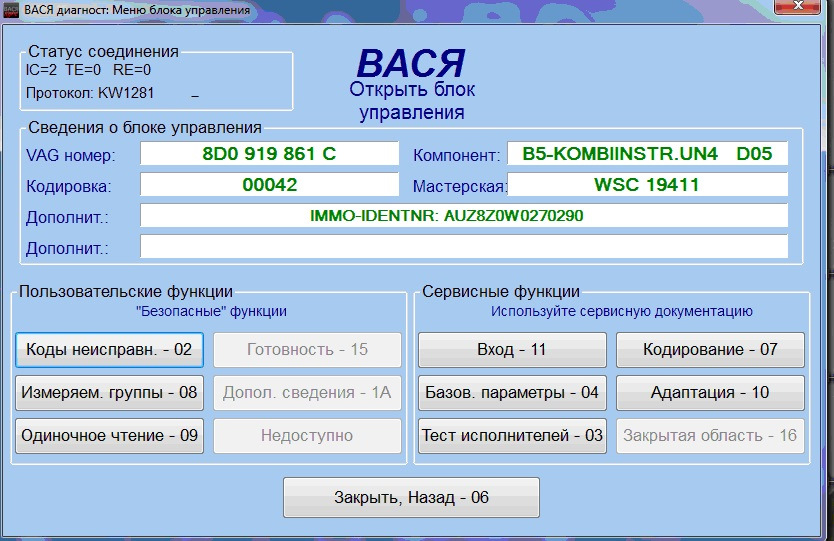Click the IC=2 TE=0 RE=0 status text
Image resolution: width=834 pixels, height=541 pixels.
pos(88,70)
